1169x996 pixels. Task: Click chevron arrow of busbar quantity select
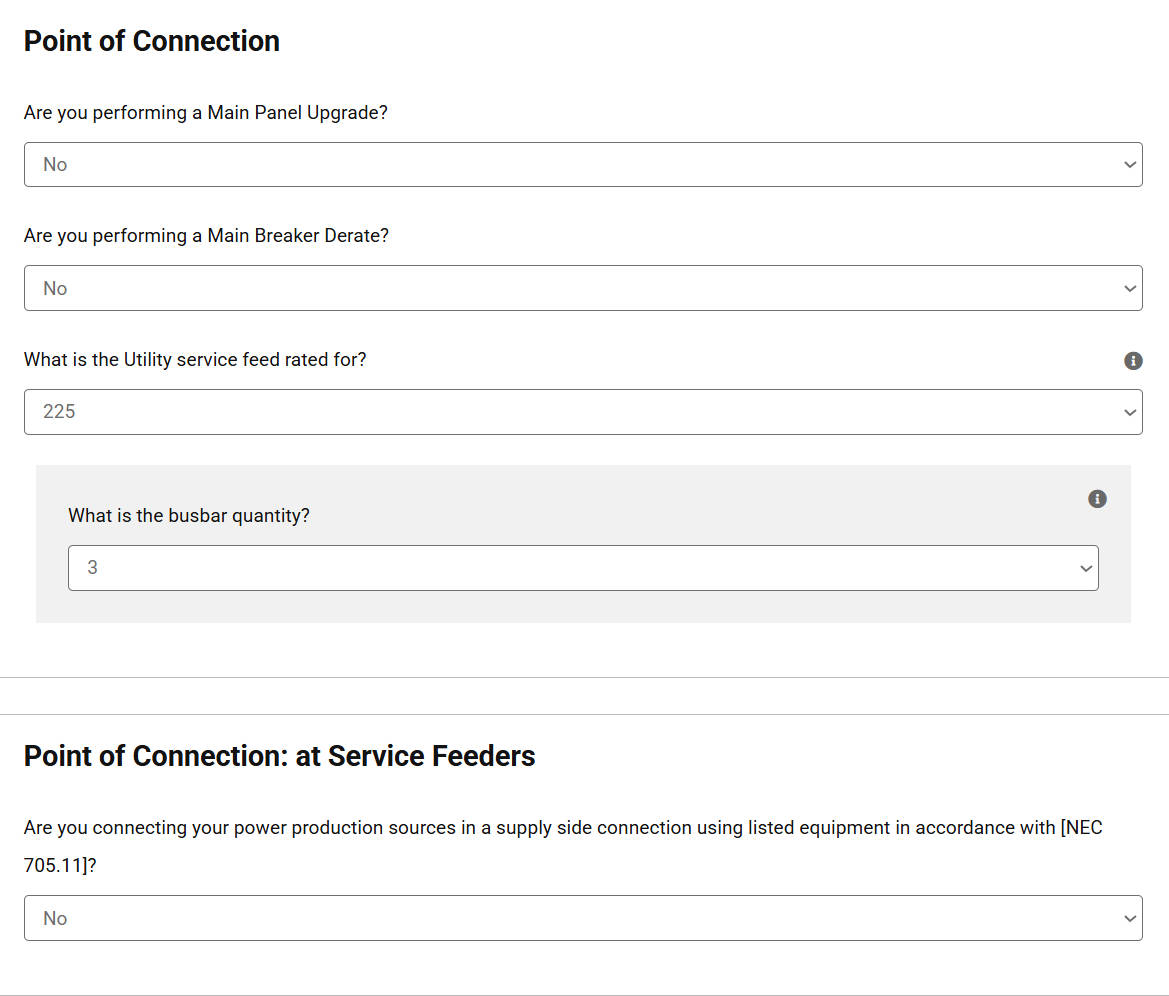1086,569
